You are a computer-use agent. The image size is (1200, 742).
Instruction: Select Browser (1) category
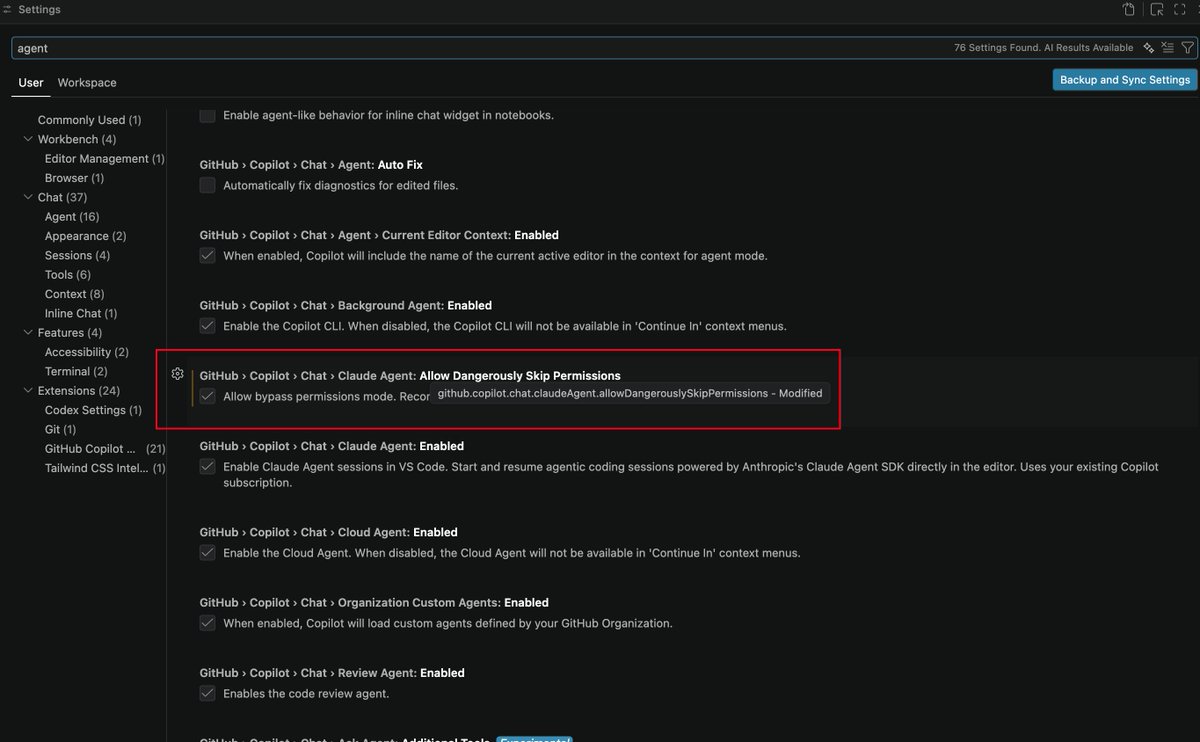point(74,178)
